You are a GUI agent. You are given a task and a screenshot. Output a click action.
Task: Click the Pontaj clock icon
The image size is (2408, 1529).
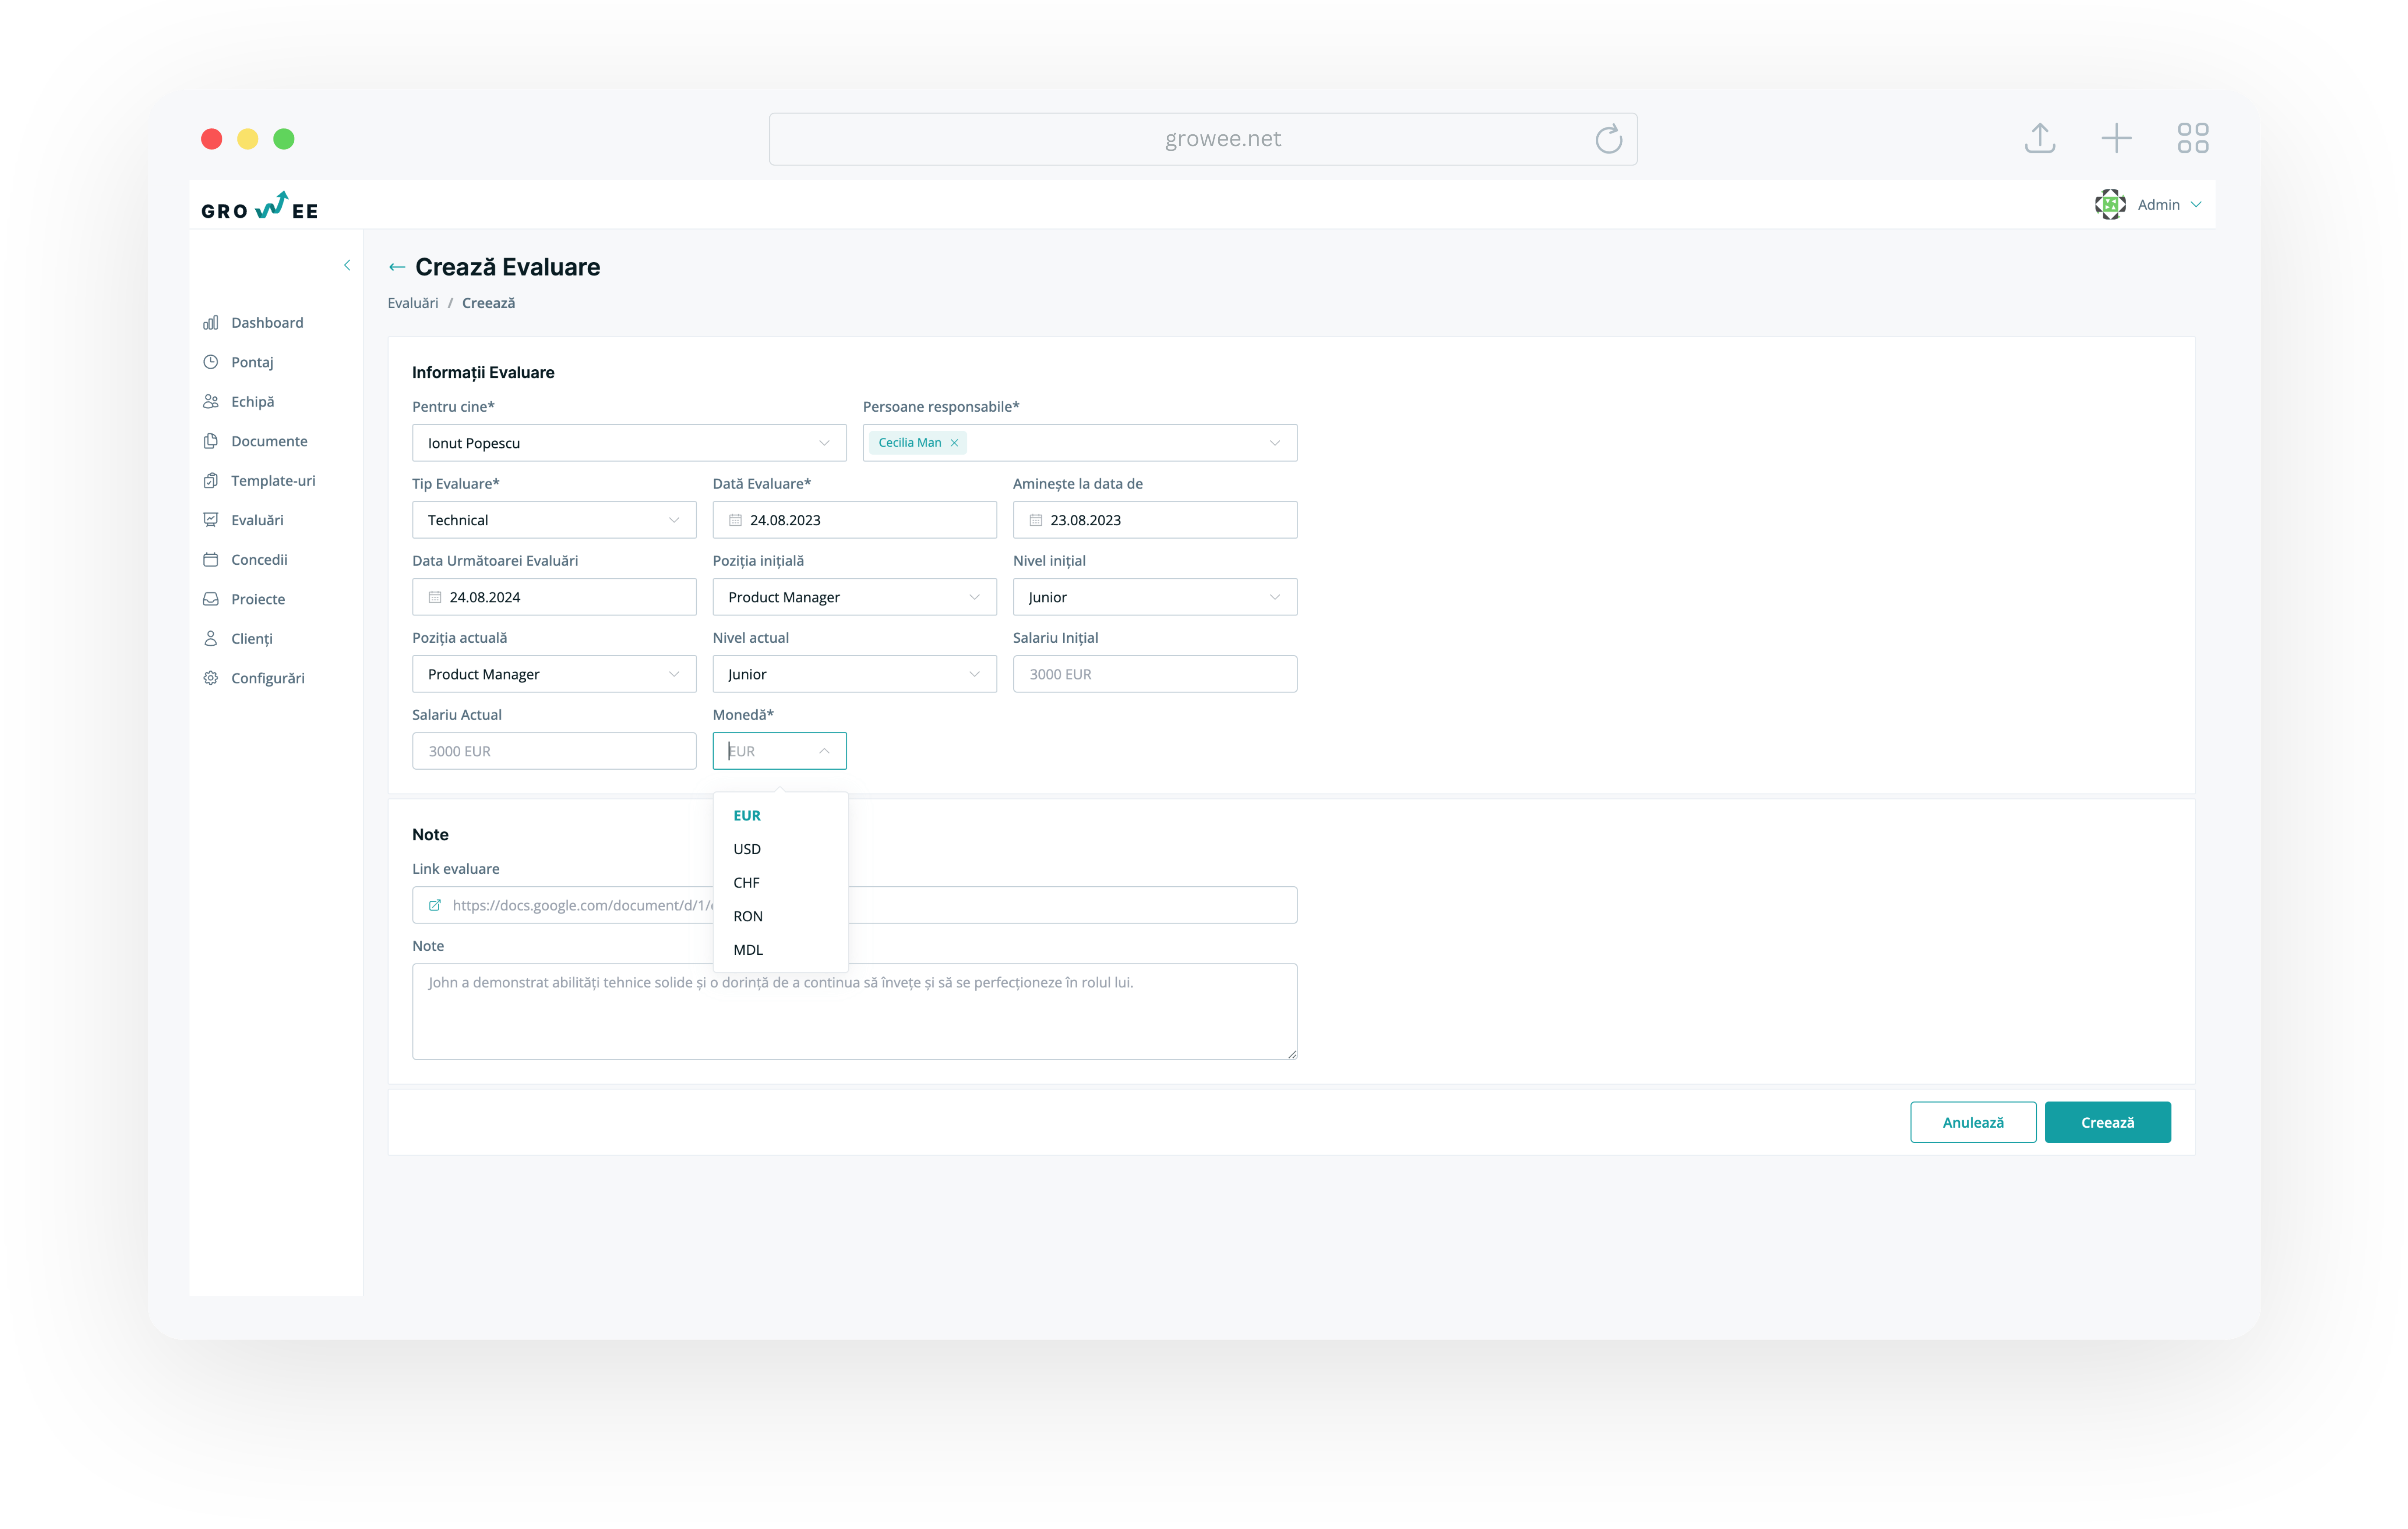point(210,362)
